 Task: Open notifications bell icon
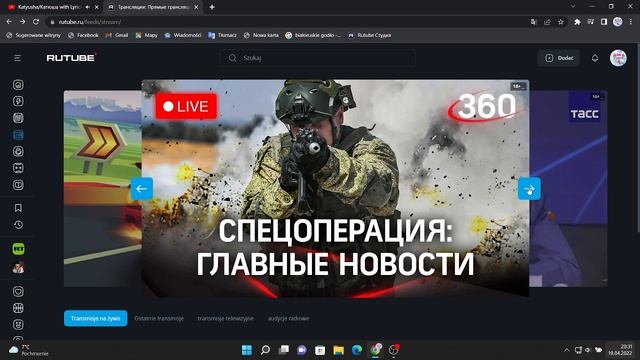click(595, 58)
